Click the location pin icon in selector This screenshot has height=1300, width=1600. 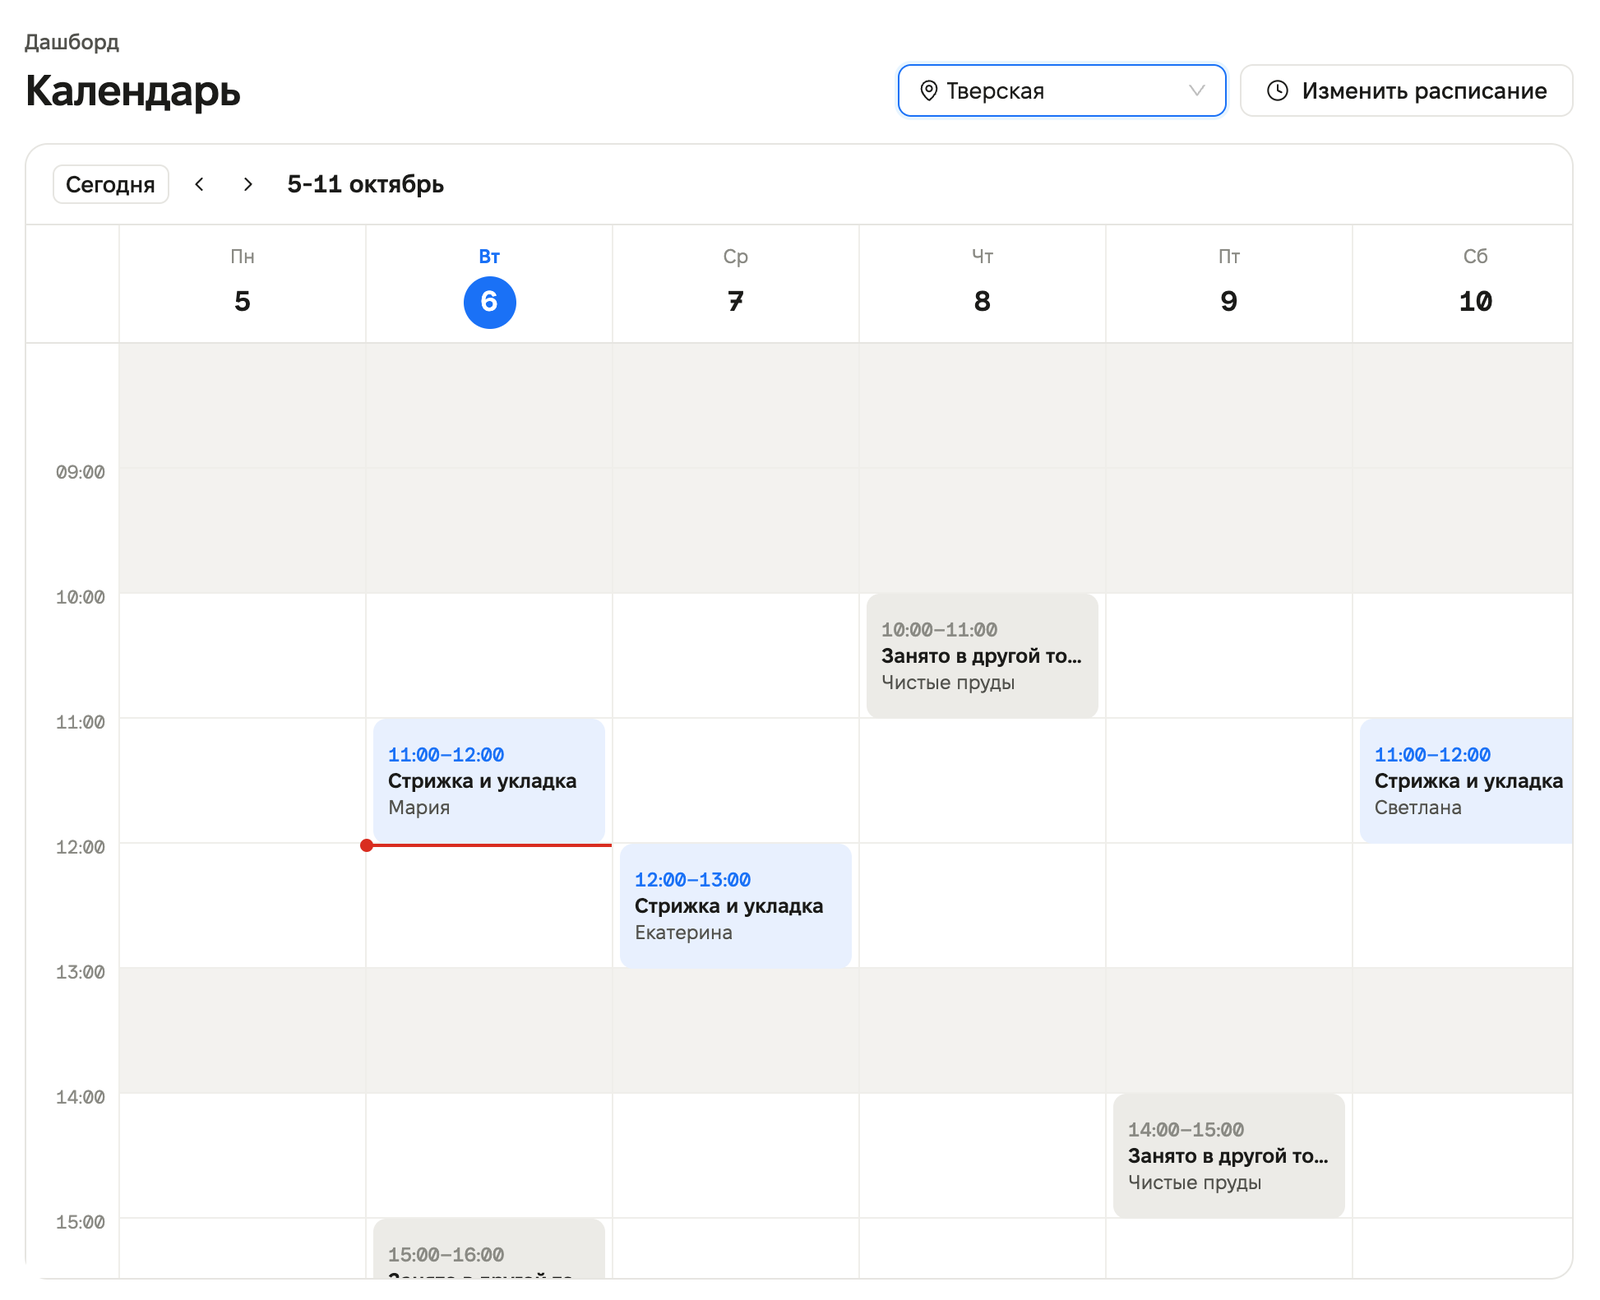click(x=928, y=91)
